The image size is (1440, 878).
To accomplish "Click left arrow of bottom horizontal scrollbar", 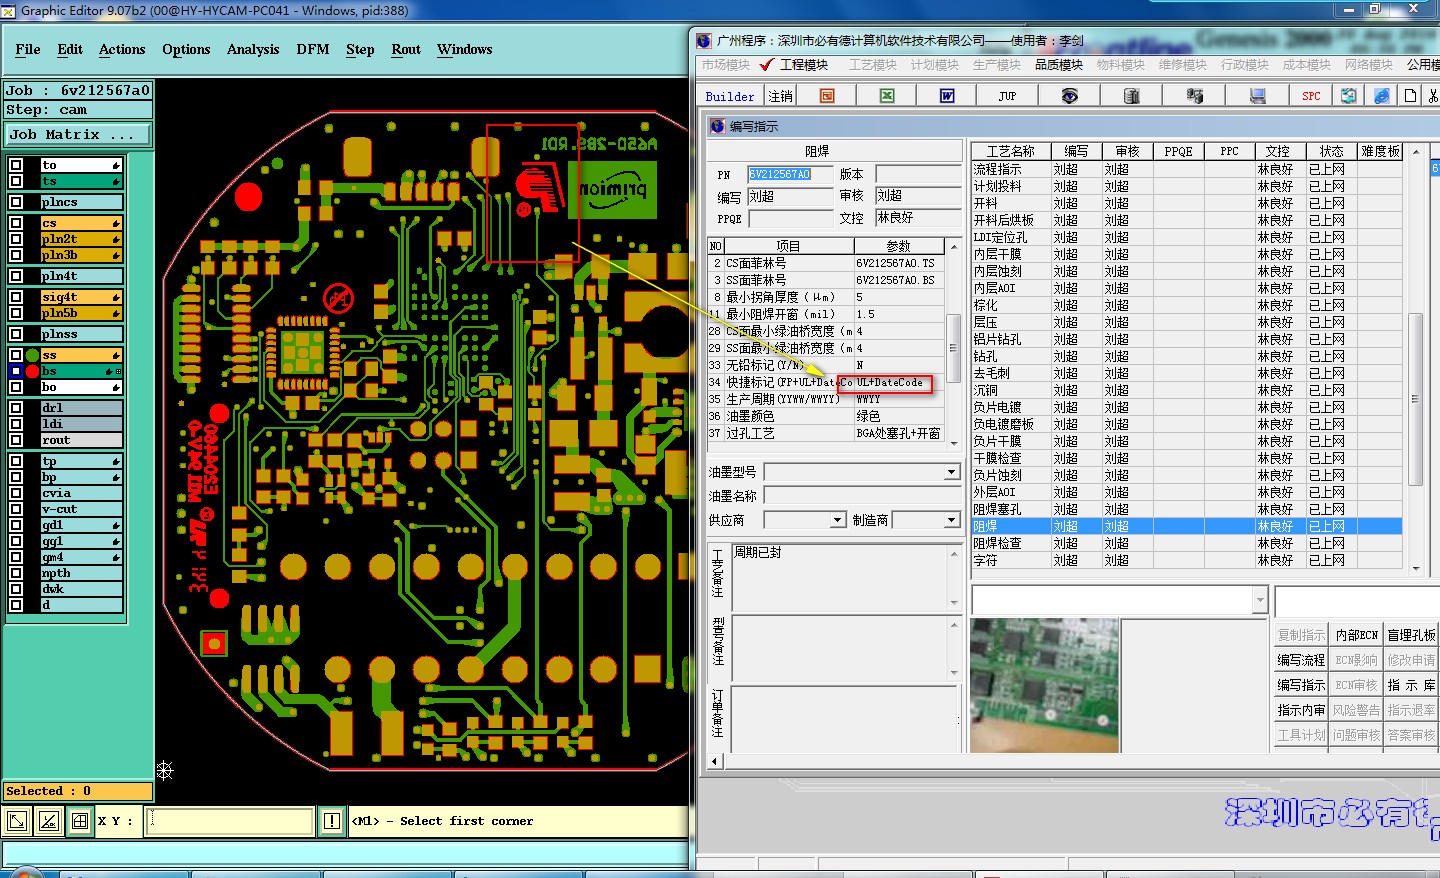I will click(x=714, y=762).
